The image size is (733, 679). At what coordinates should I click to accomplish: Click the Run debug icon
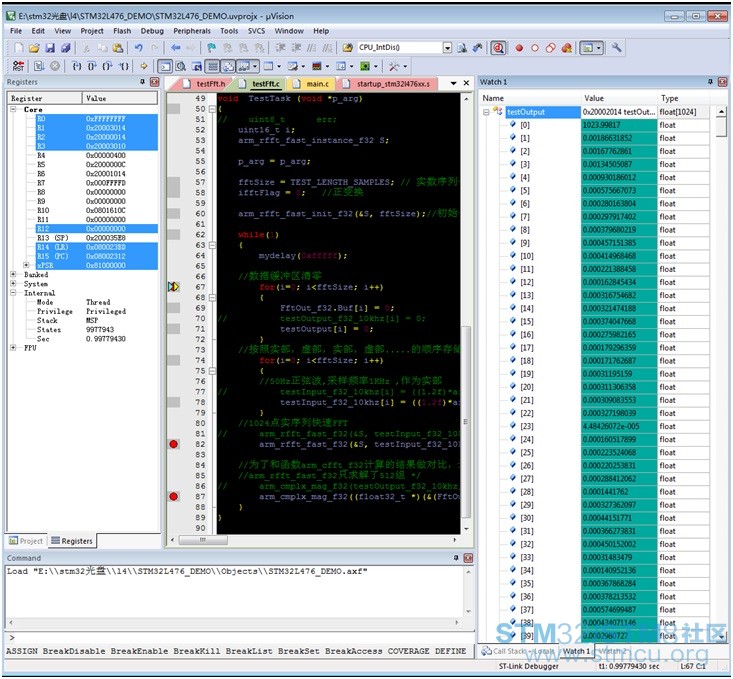(x=39, y=66)
